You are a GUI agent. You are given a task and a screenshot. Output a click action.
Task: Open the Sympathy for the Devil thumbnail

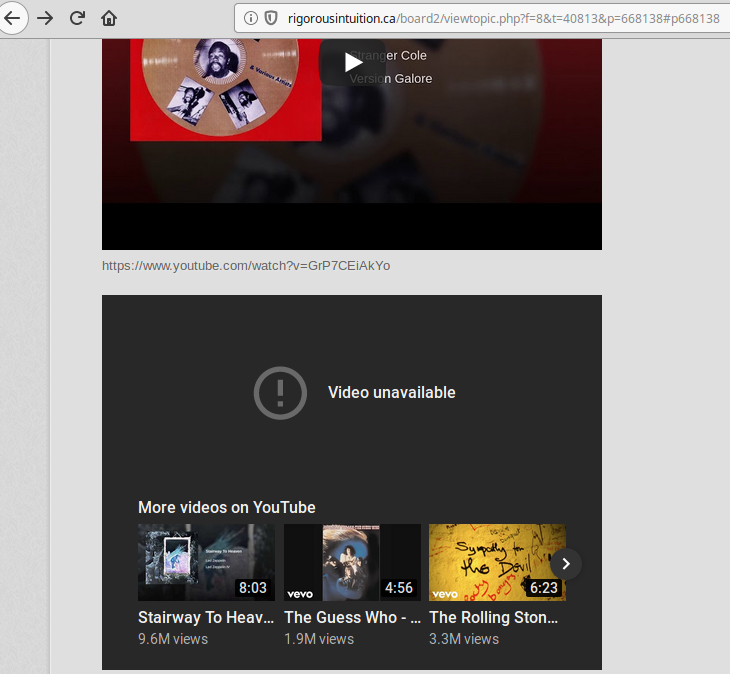(497, 562)
